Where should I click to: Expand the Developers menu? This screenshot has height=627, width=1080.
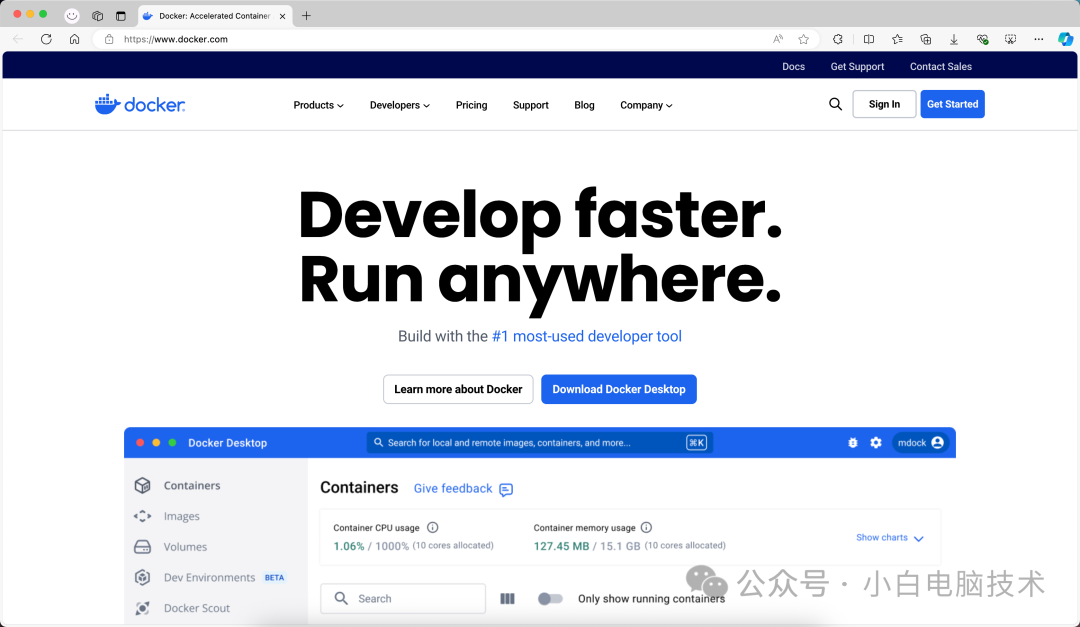pyautogui.click(x=399, y=105)
